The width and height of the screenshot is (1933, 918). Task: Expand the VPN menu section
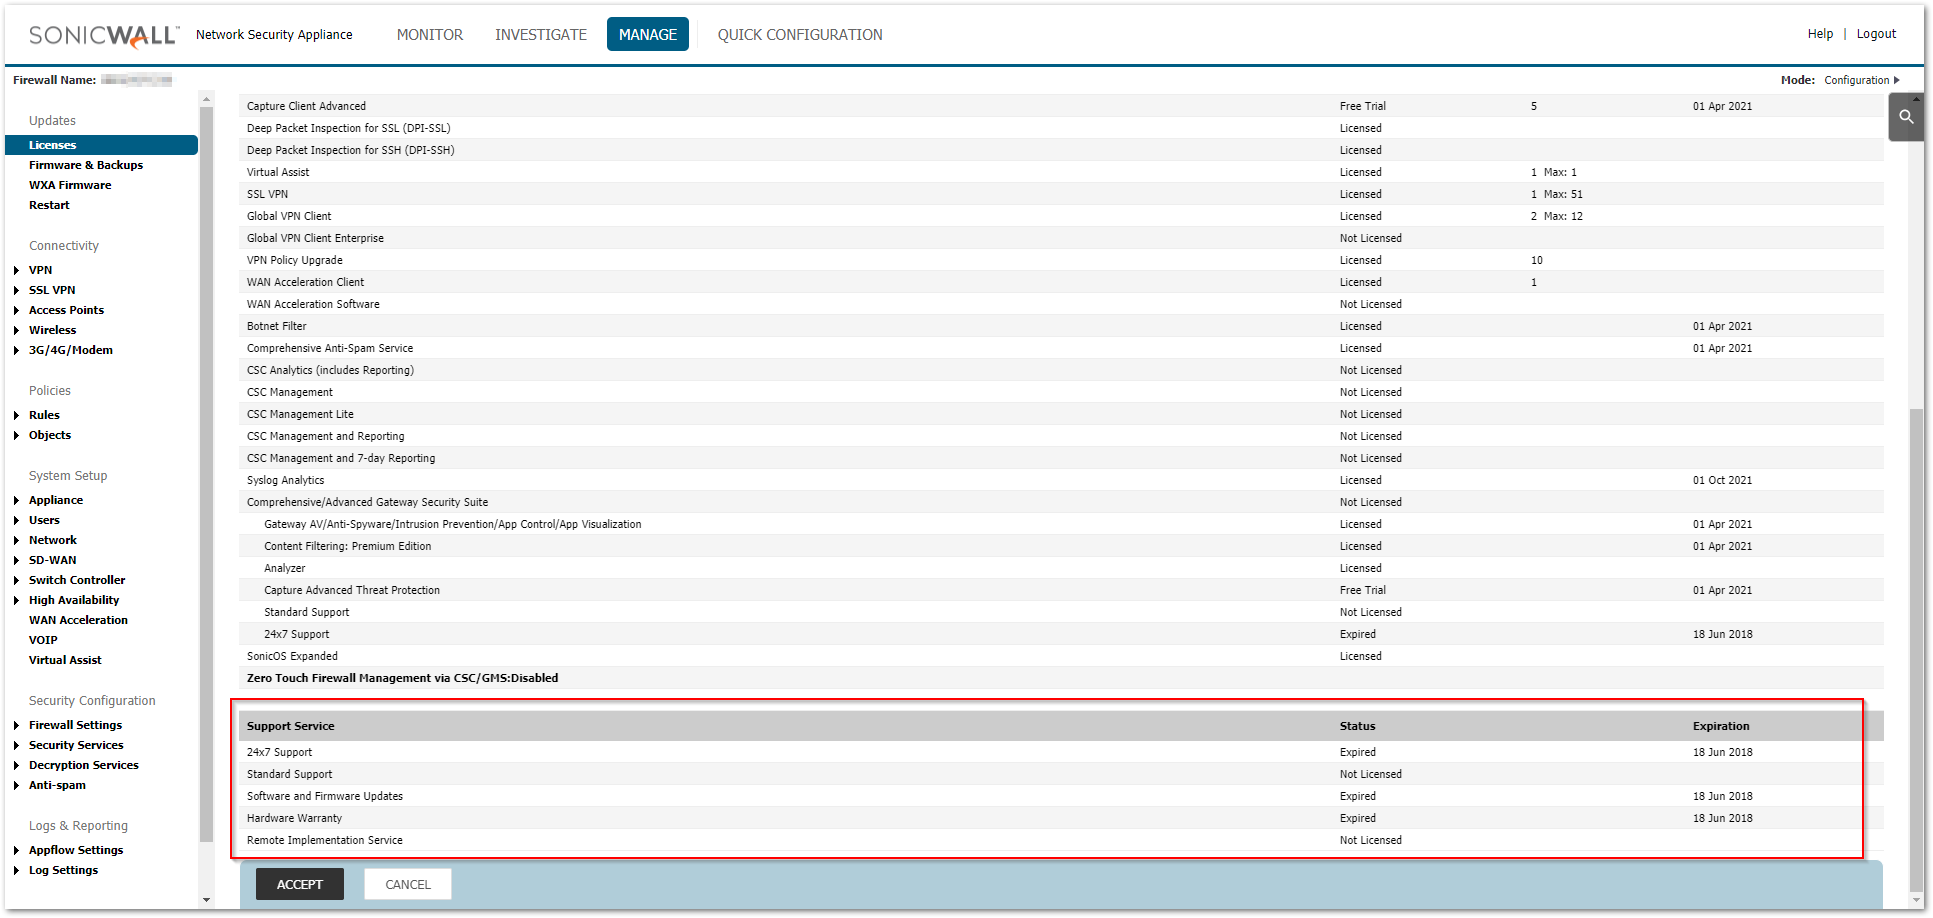point(17,270)
